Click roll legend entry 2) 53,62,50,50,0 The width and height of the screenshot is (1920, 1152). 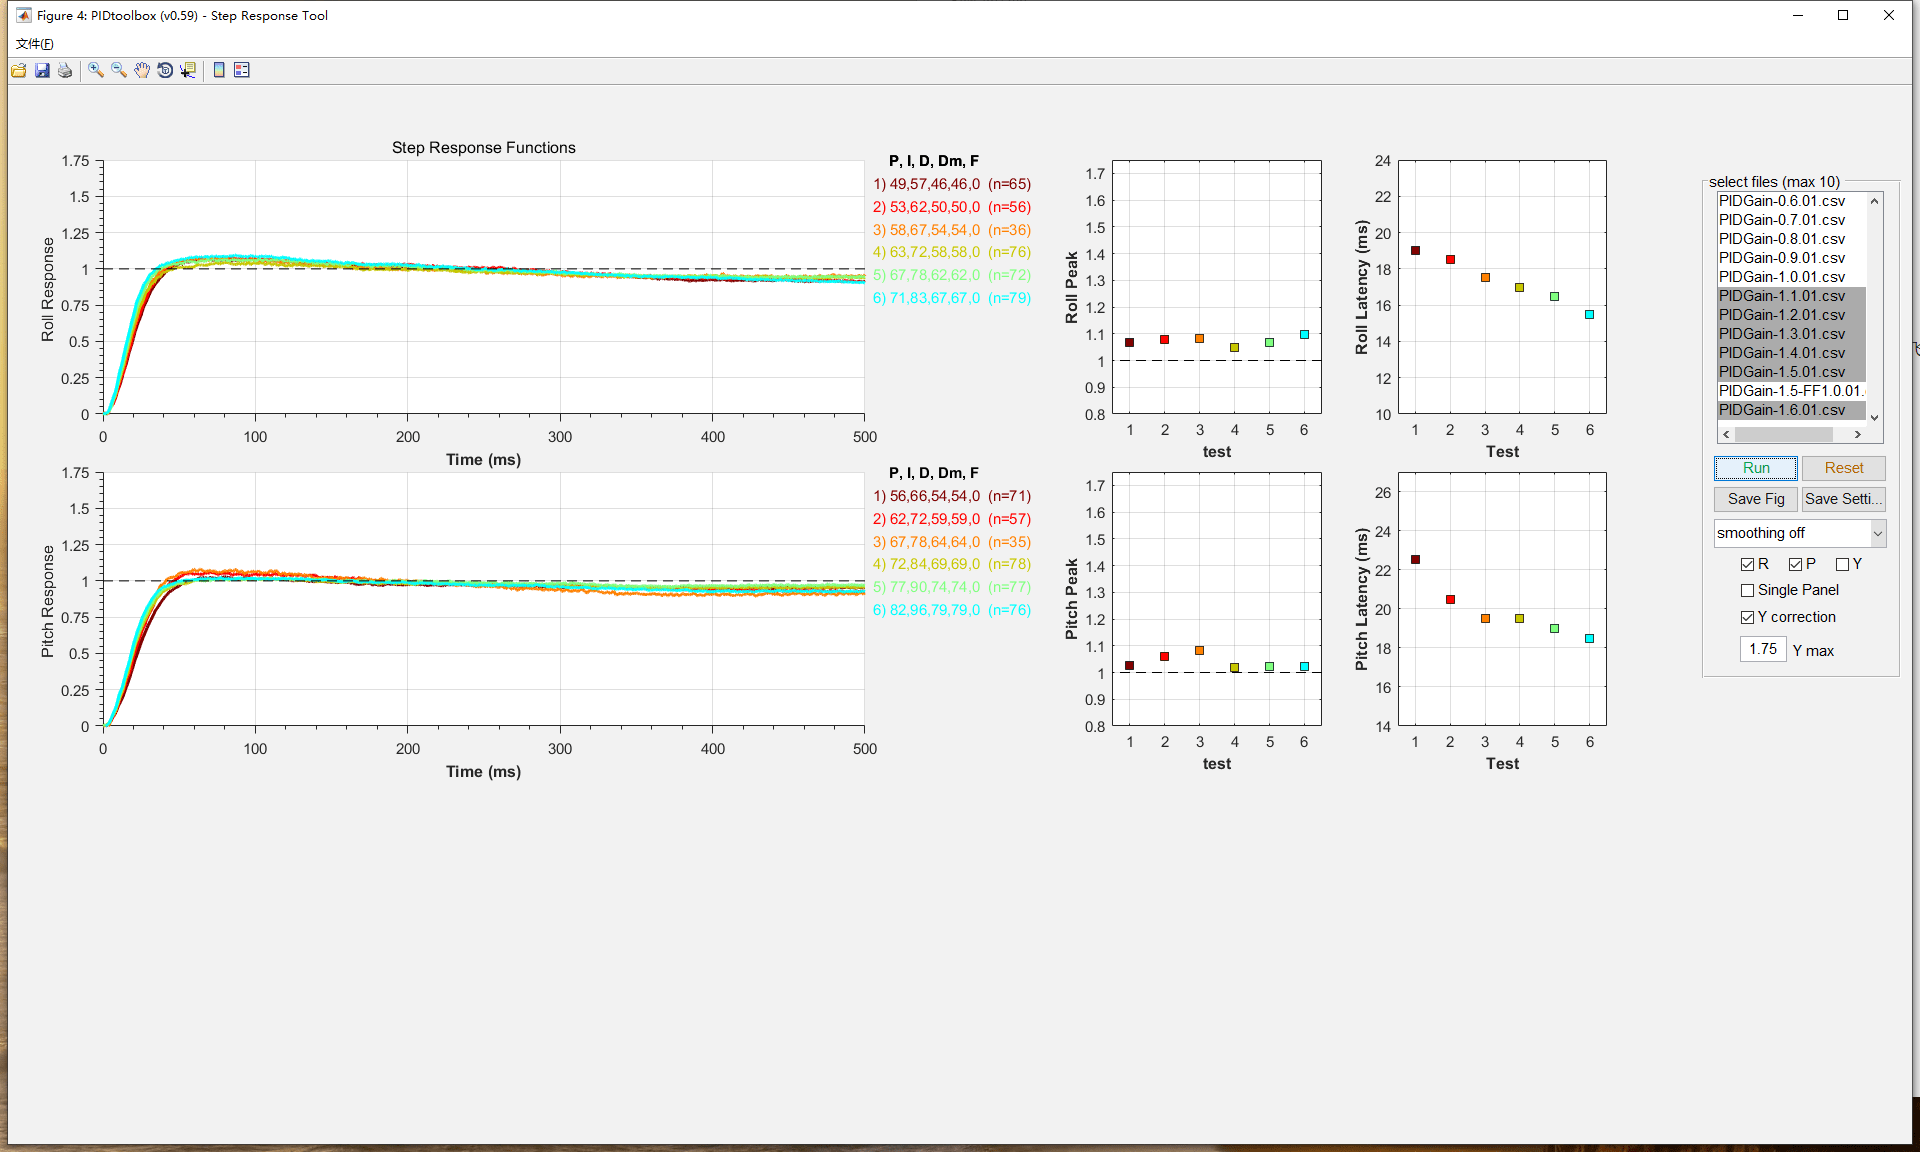pyautogui.click(x=952, y=207)
